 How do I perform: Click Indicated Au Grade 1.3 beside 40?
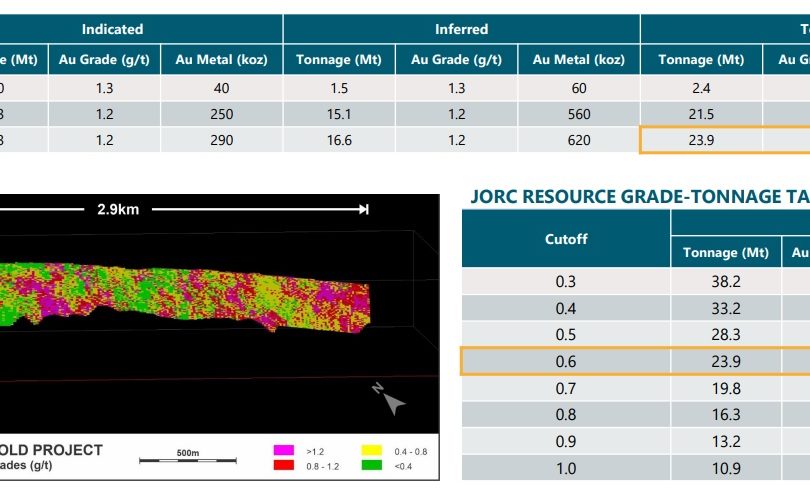(x=104, y=88)
